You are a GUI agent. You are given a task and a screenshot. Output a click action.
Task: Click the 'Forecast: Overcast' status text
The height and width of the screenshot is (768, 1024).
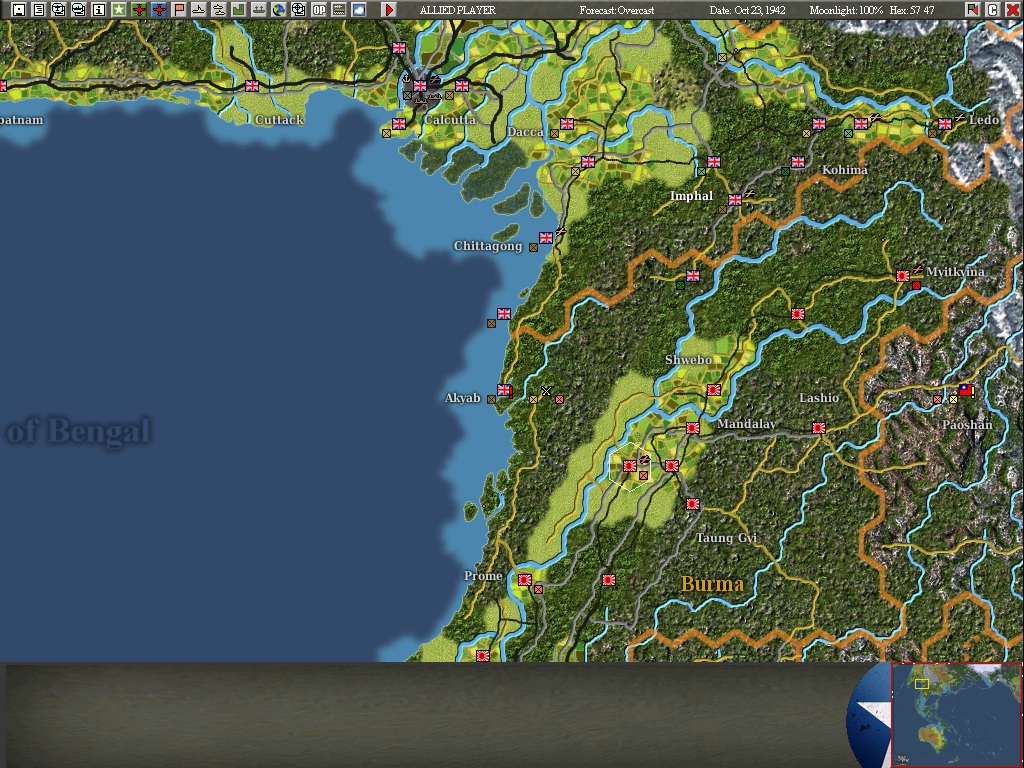pos(616,10)
